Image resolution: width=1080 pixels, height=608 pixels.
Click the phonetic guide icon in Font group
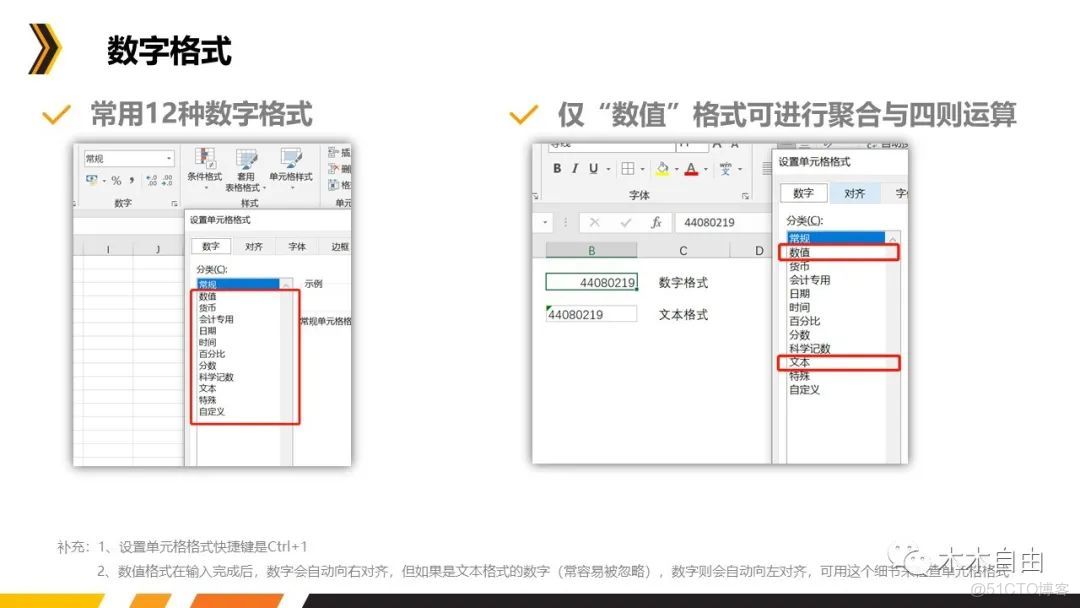[726, 166]
